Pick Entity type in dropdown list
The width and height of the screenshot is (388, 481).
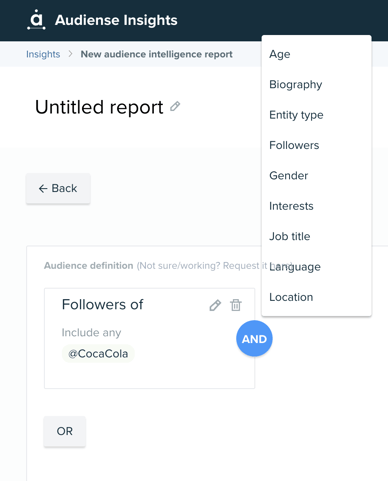[x=316, y=115]
